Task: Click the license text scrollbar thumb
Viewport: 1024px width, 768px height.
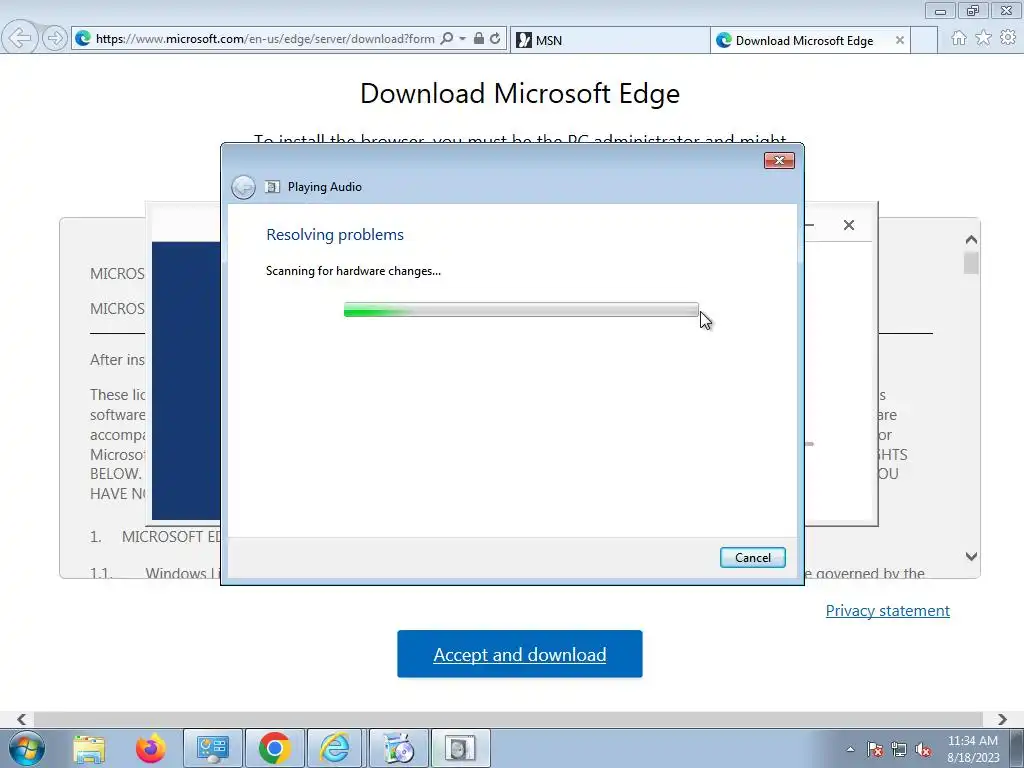Action: click(971, 263)
